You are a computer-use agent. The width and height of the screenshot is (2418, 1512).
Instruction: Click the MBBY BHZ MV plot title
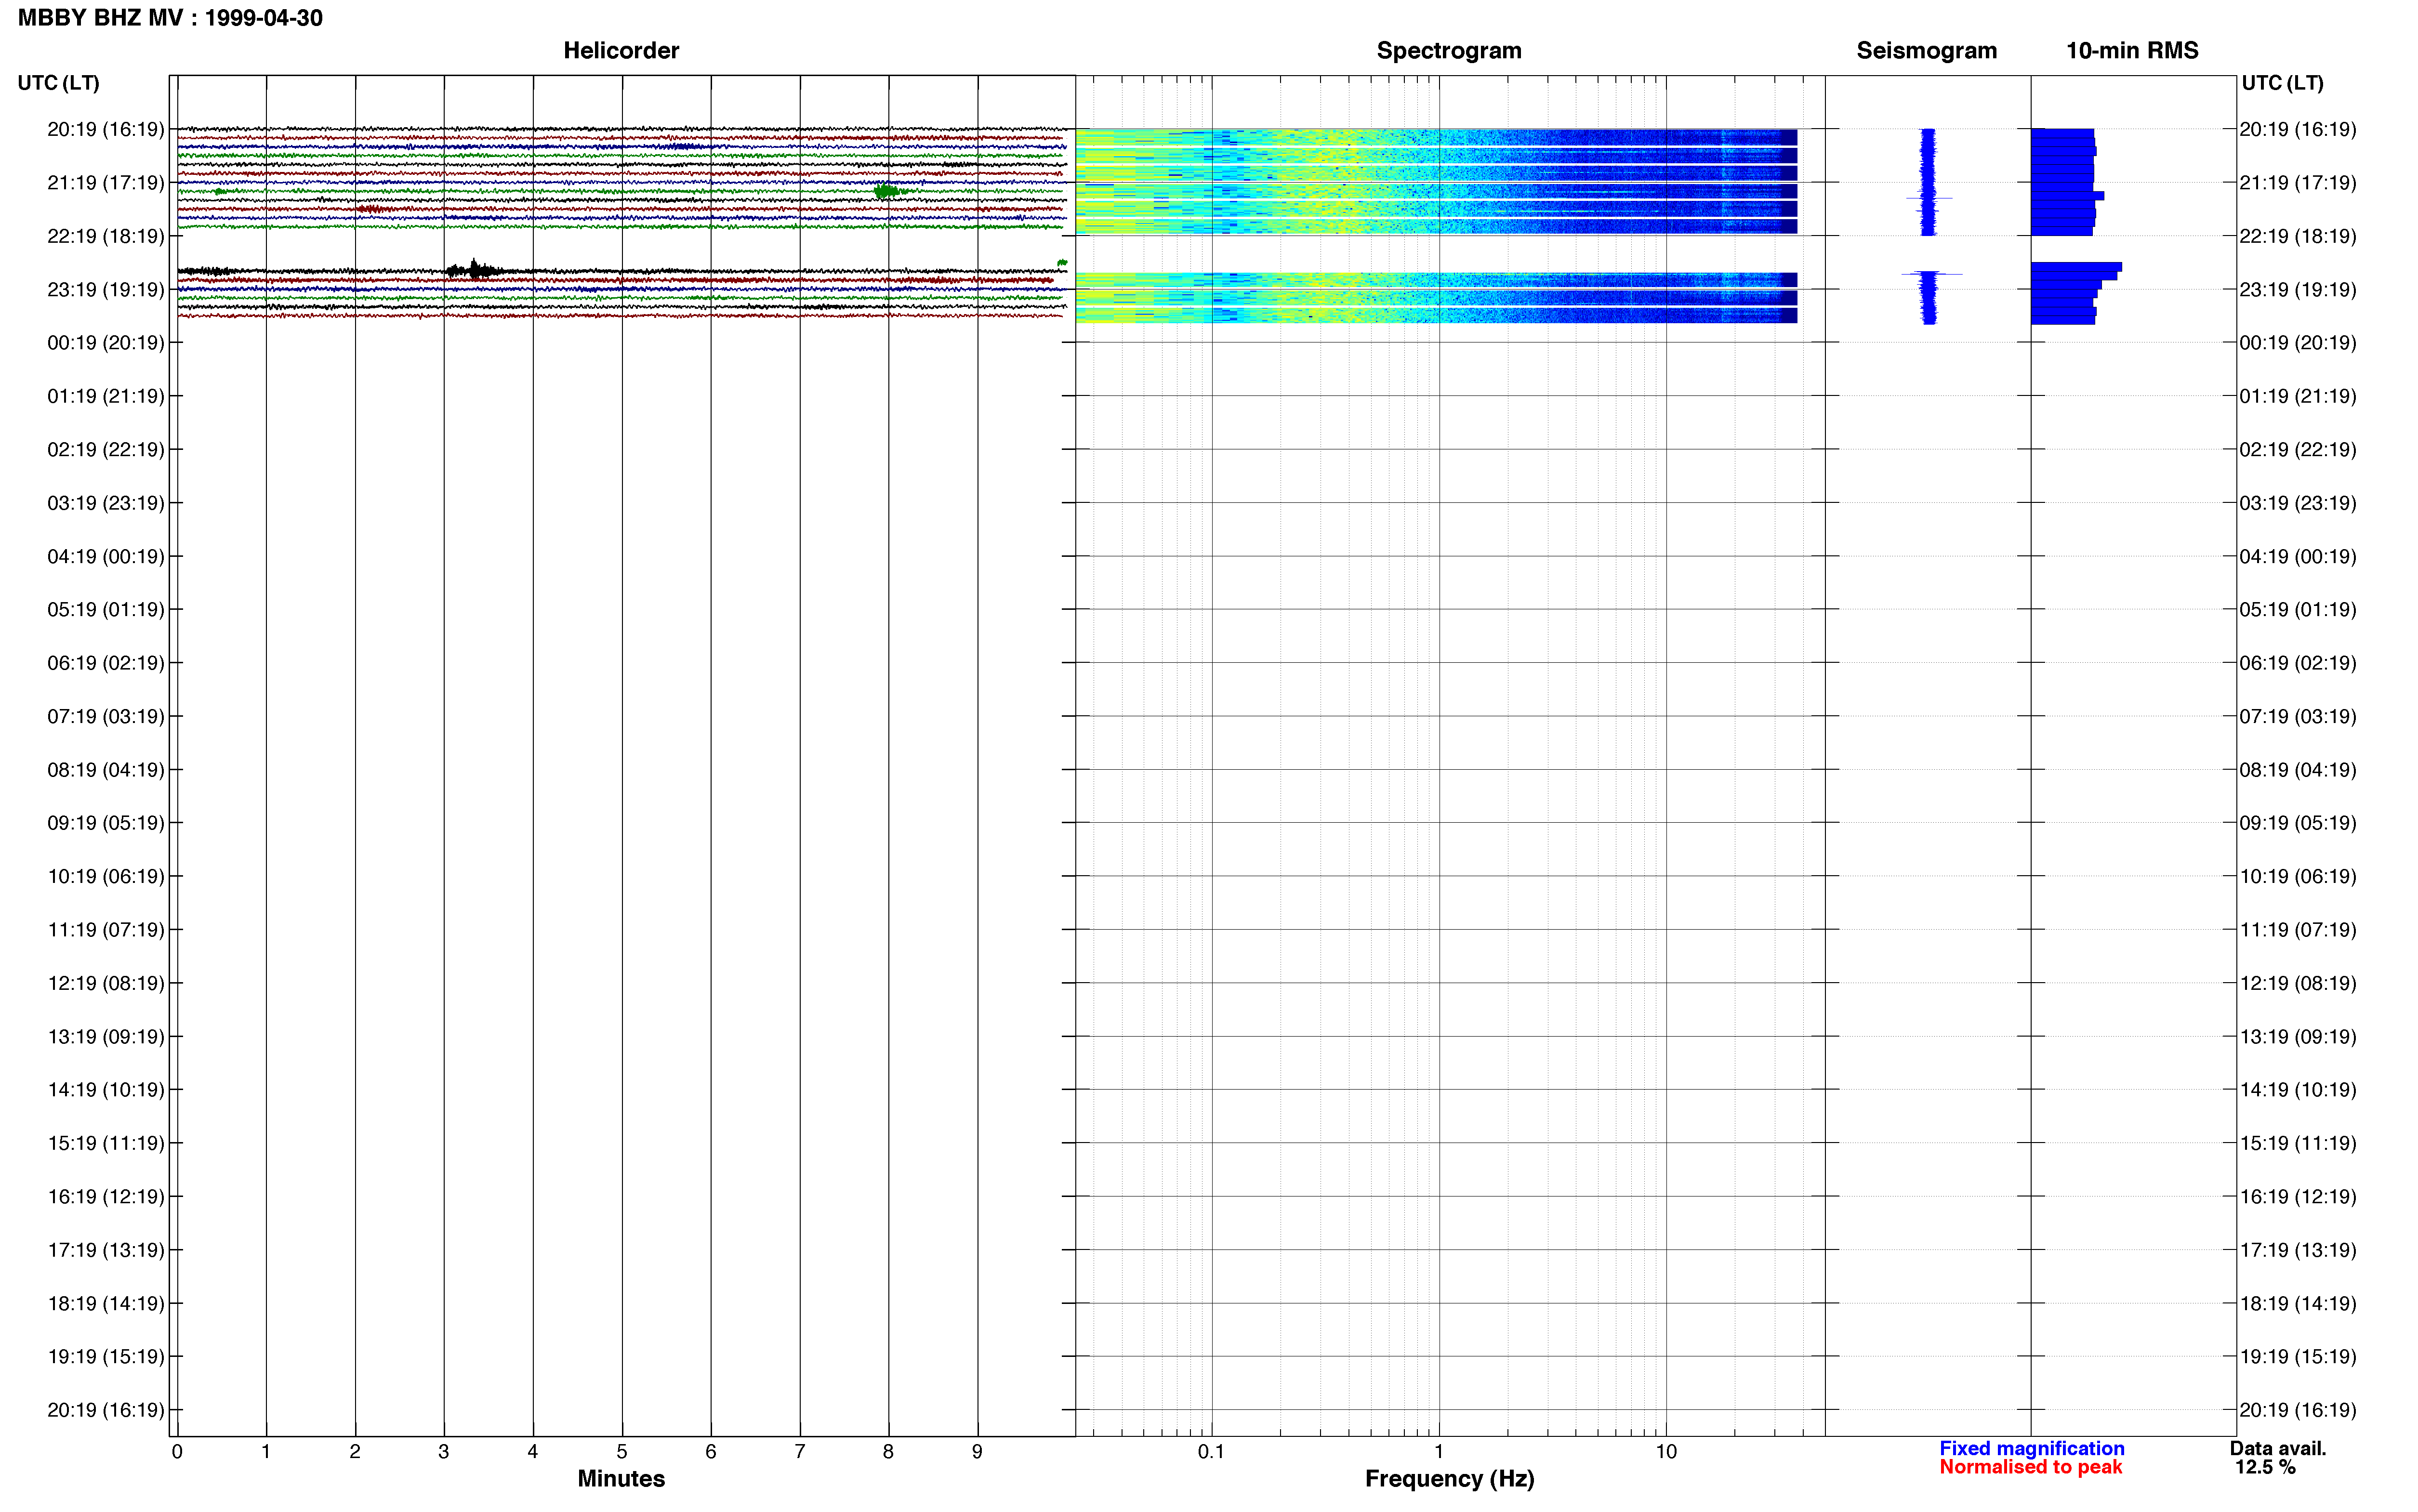coord(170,18)
